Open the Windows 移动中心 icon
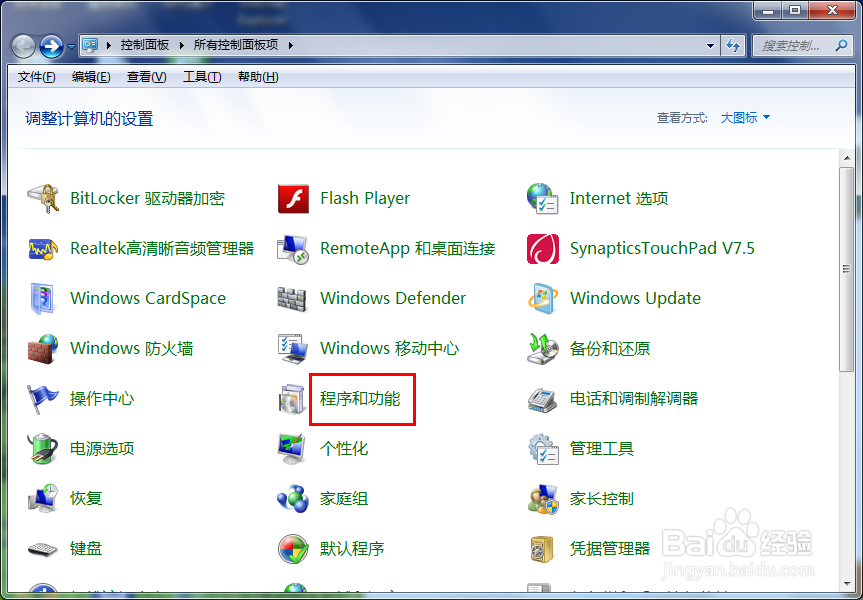 293,349
